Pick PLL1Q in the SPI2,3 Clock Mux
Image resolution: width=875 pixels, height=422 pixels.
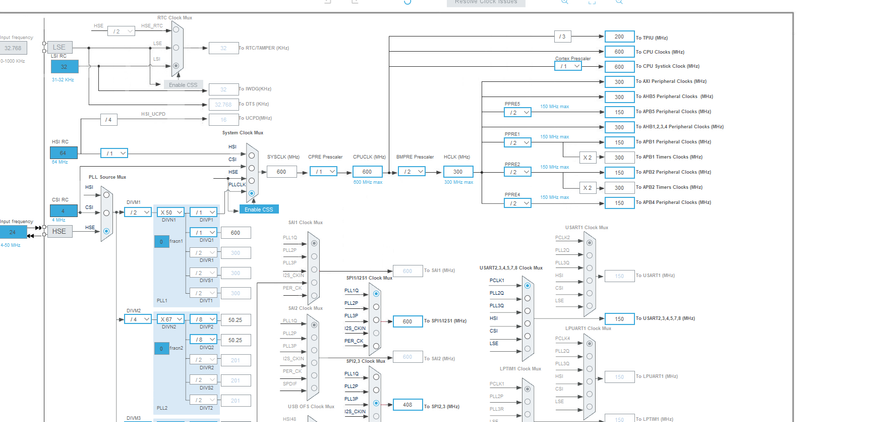point(376,377)
